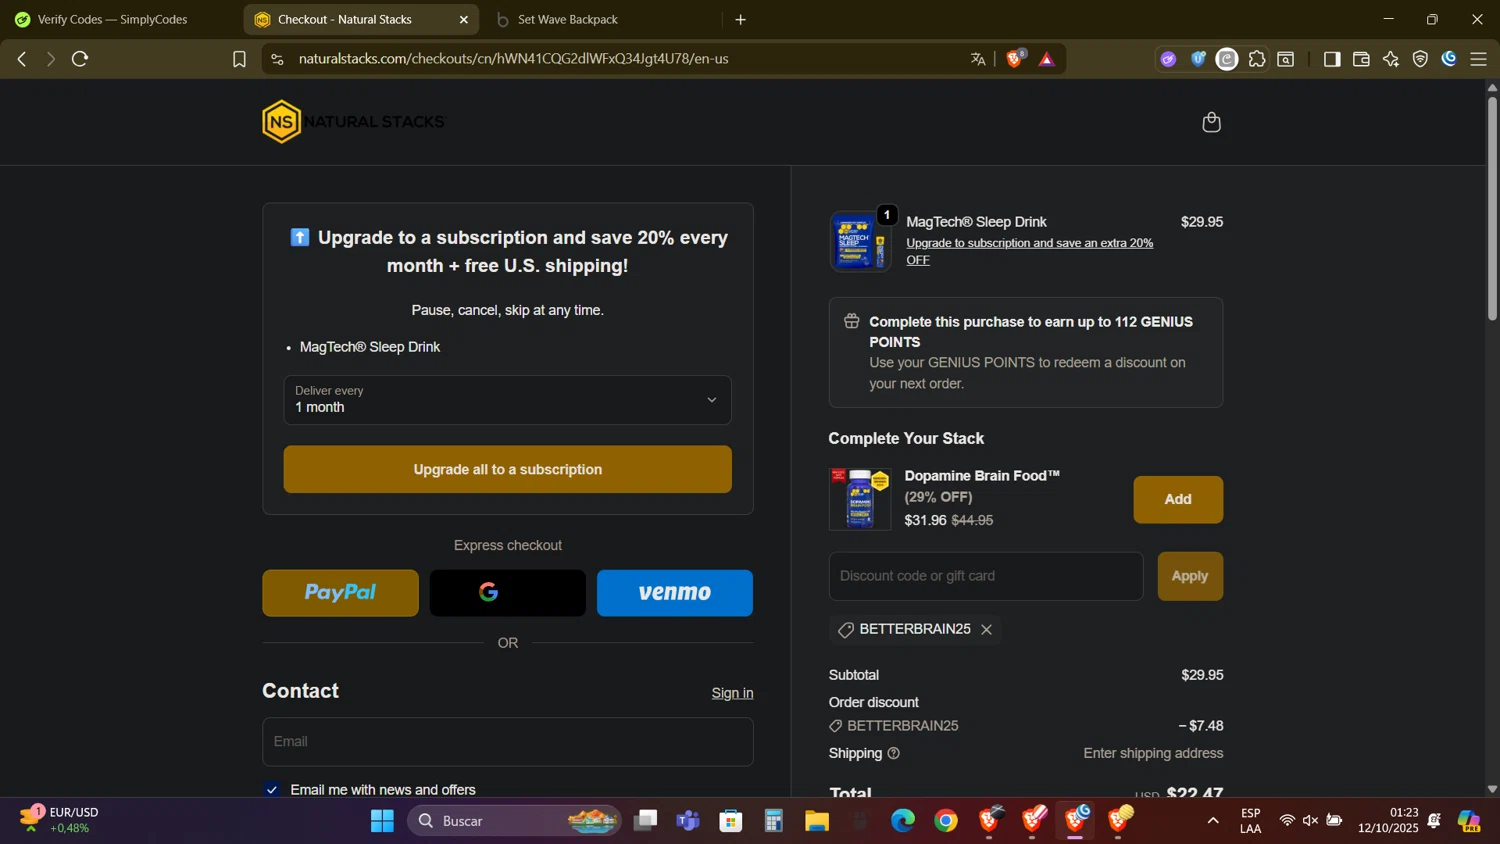This screenshot has height=844, width=1500.
Task: Open the Brave VPN shield icon
Action: pyautogui.click(x=1420, y=59)
